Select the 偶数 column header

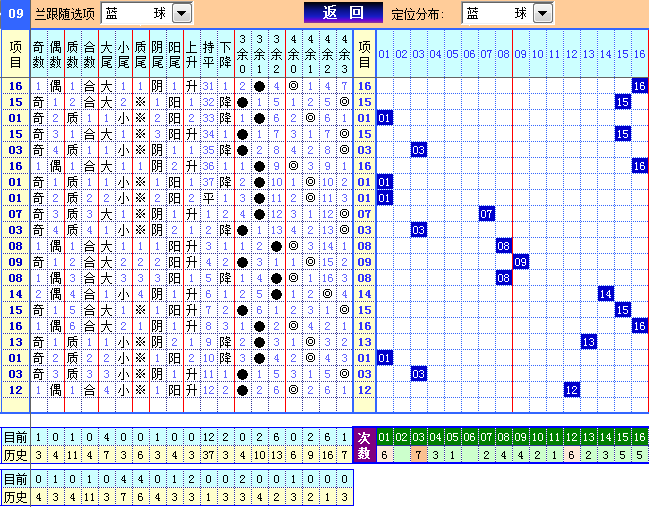point(55,54)
